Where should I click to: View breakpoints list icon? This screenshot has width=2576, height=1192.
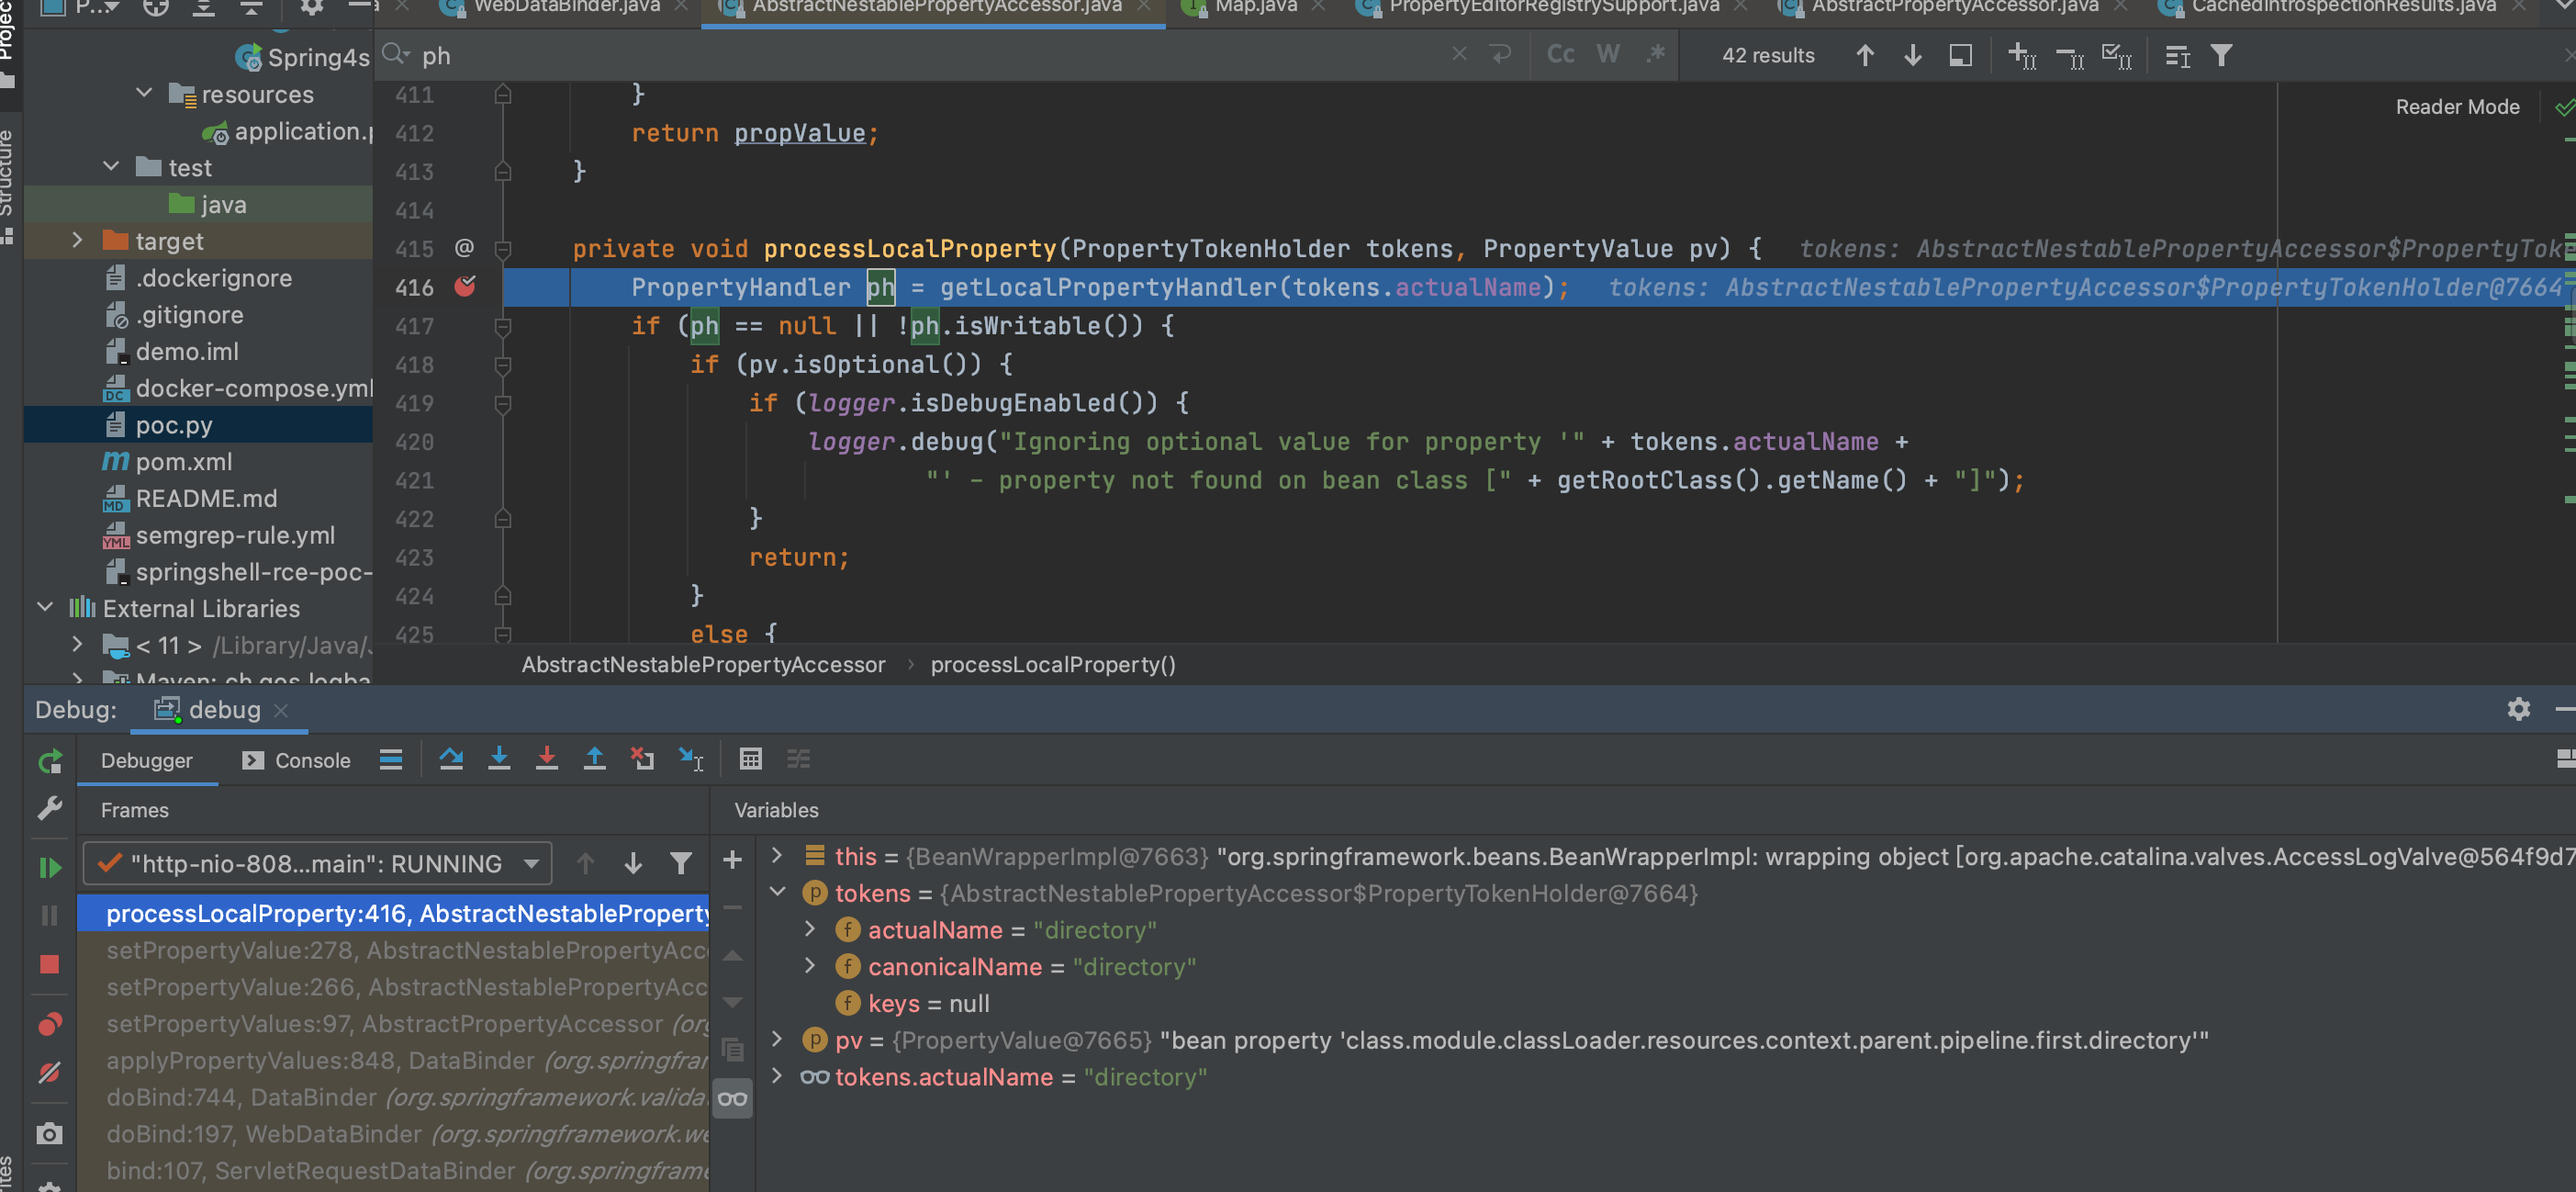(x=49, y=1024)
